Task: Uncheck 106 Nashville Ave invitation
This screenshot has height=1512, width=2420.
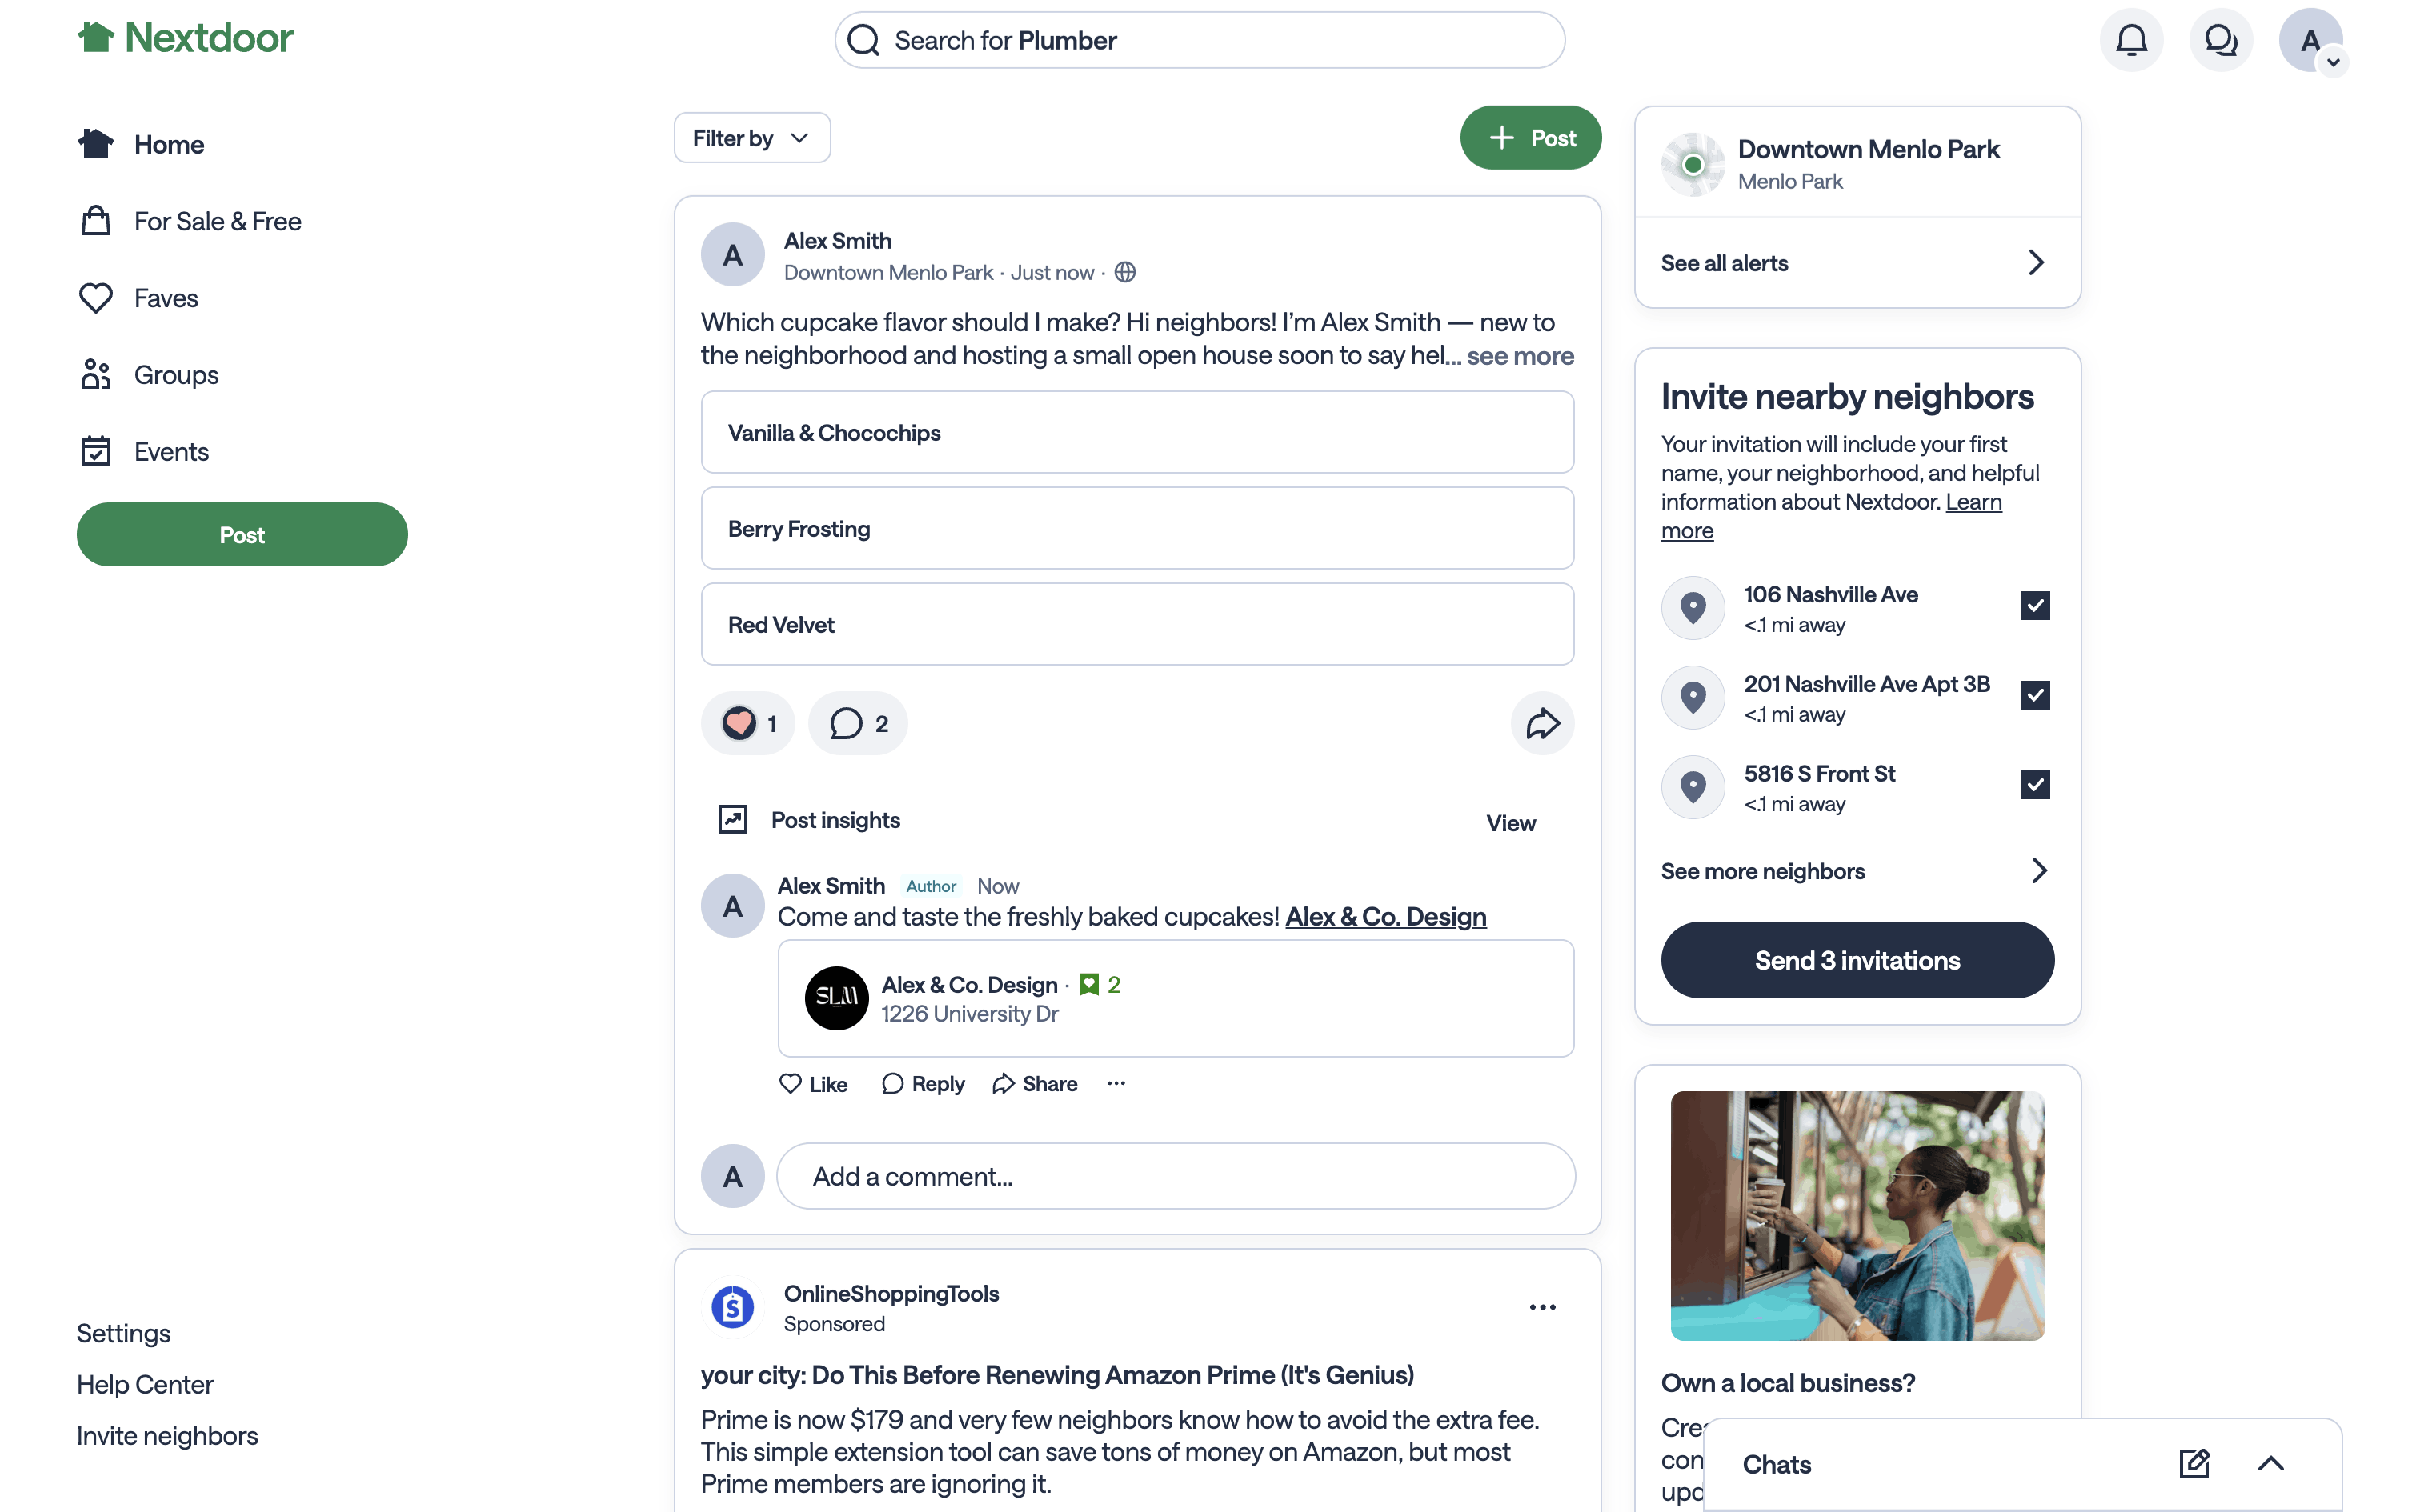Action: (x=2035, y=606)
